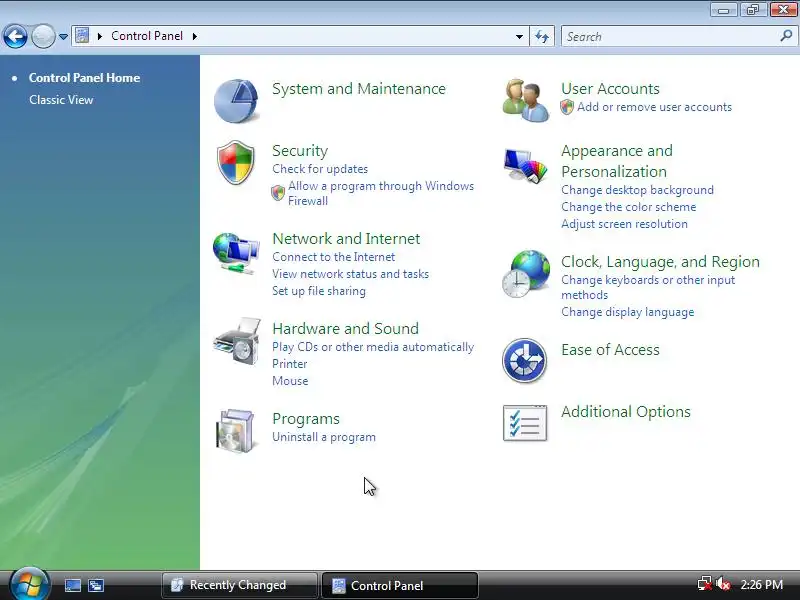Click Change desktop background
Image resolution: width=800 pixels, height=600 pixels.
point(637,190)
